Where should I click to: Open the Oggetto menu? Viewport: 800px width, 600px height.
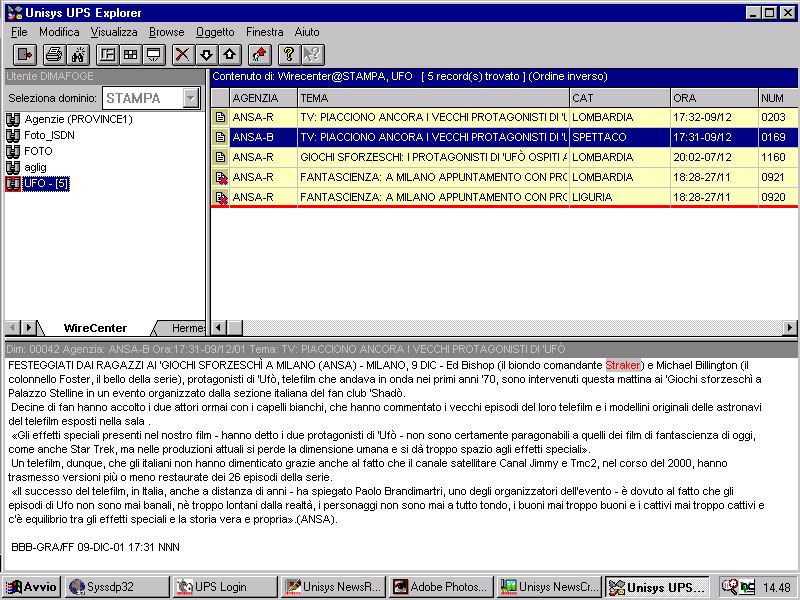pos(215,32)
